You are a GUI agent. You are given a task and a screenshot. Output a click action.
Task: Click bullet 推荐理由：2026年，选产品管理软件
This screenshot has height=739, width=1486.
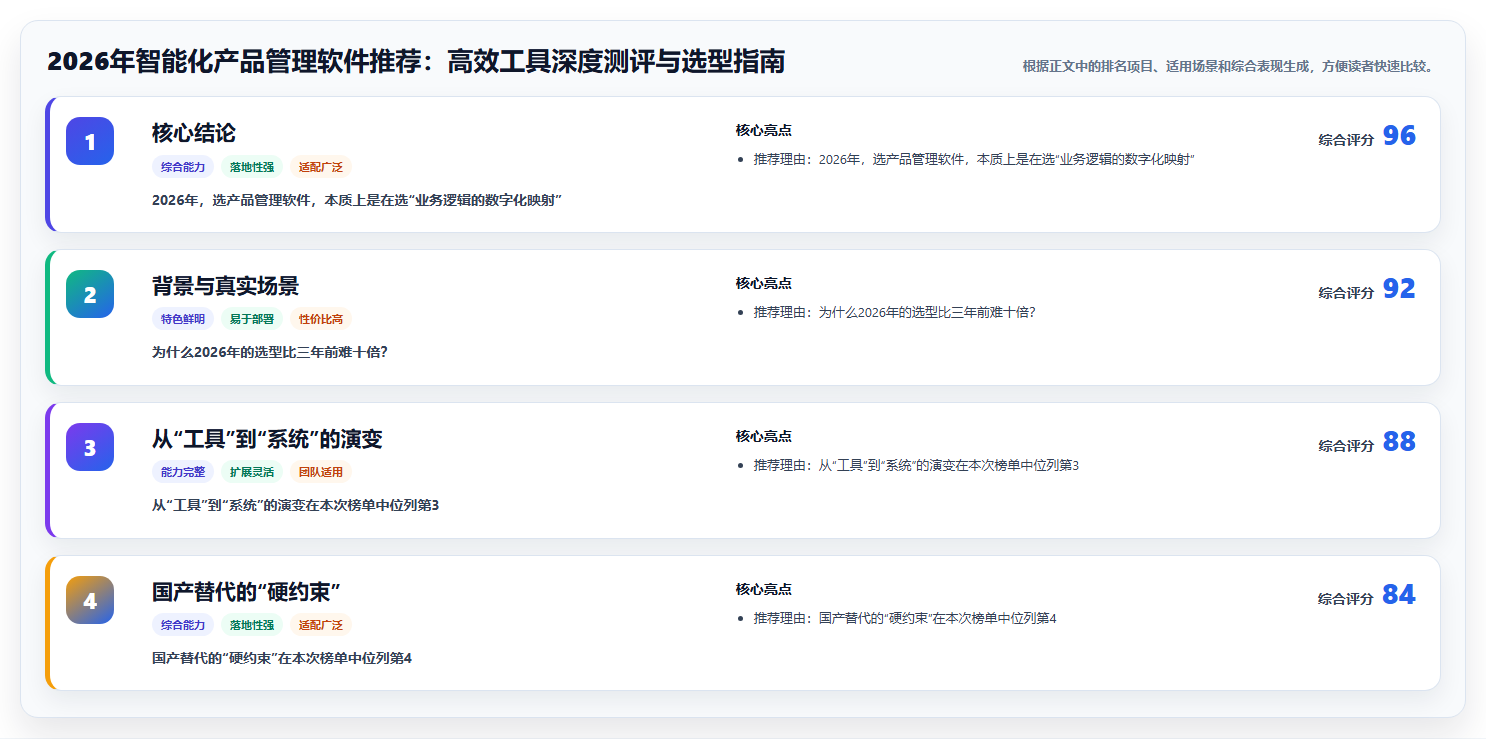coord(975,160)
